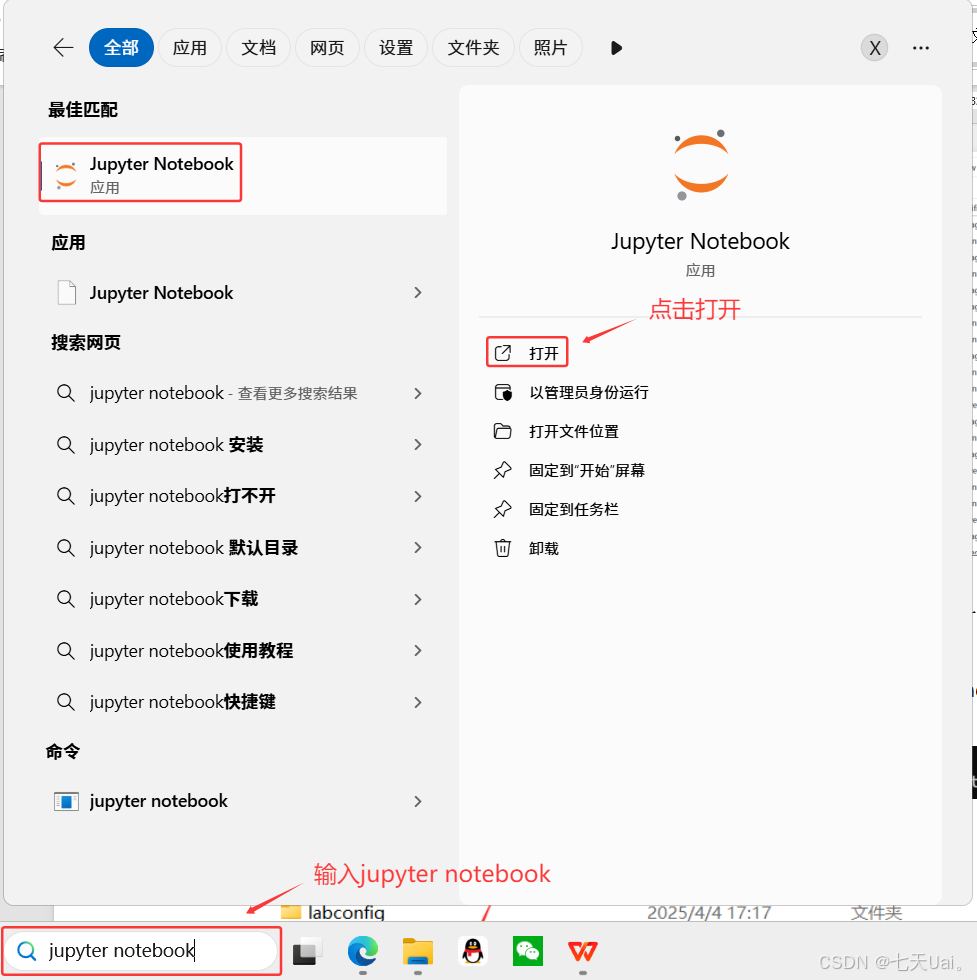Image resolution: width=977 pixels, height=980 pixels.
Task: Show more filter tabs with the play arrow
Action: click(x=616, y=48)
